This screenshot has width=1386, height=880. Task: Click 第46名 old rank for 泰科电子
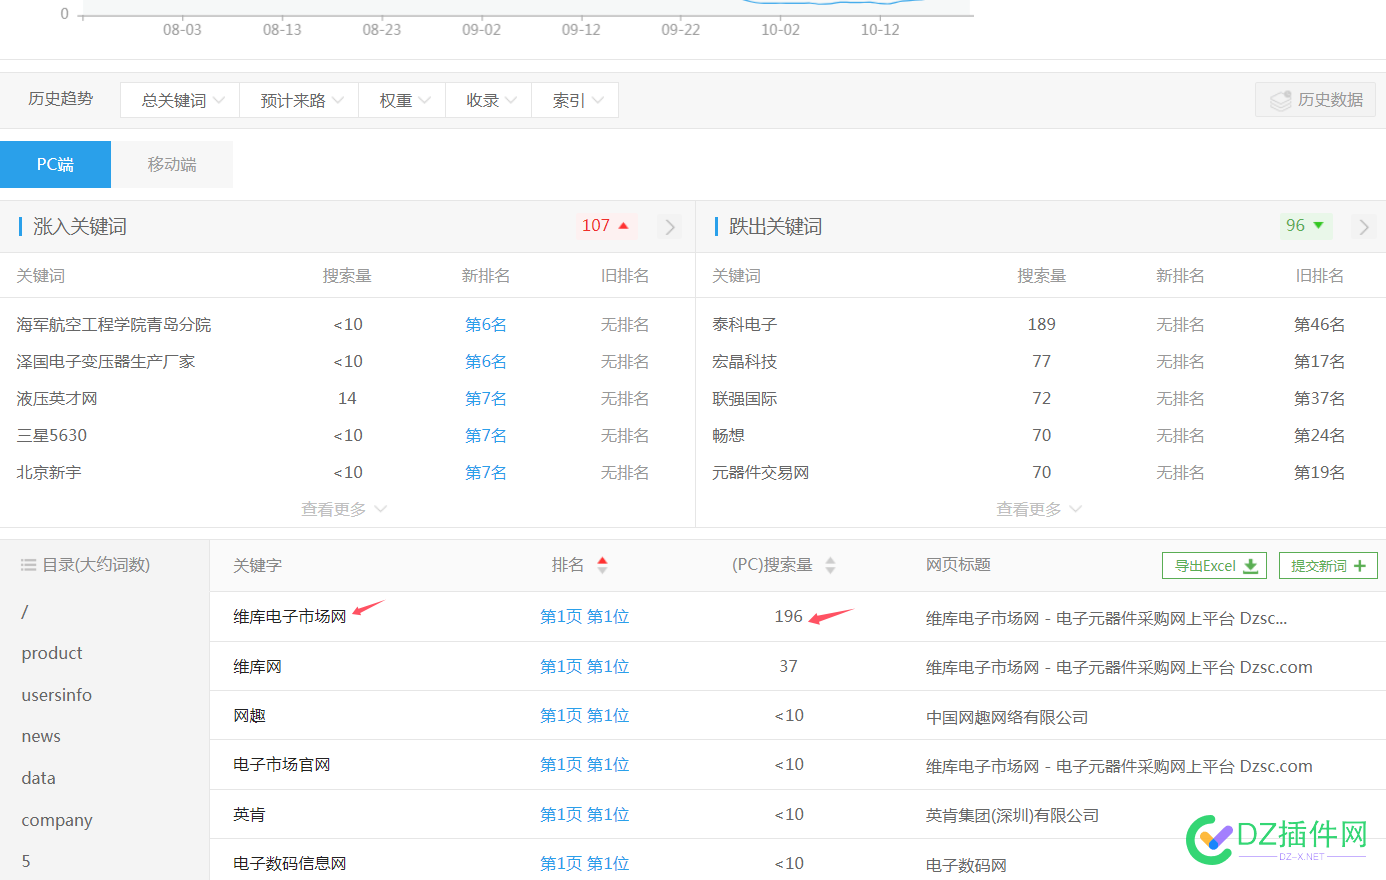1319,325
